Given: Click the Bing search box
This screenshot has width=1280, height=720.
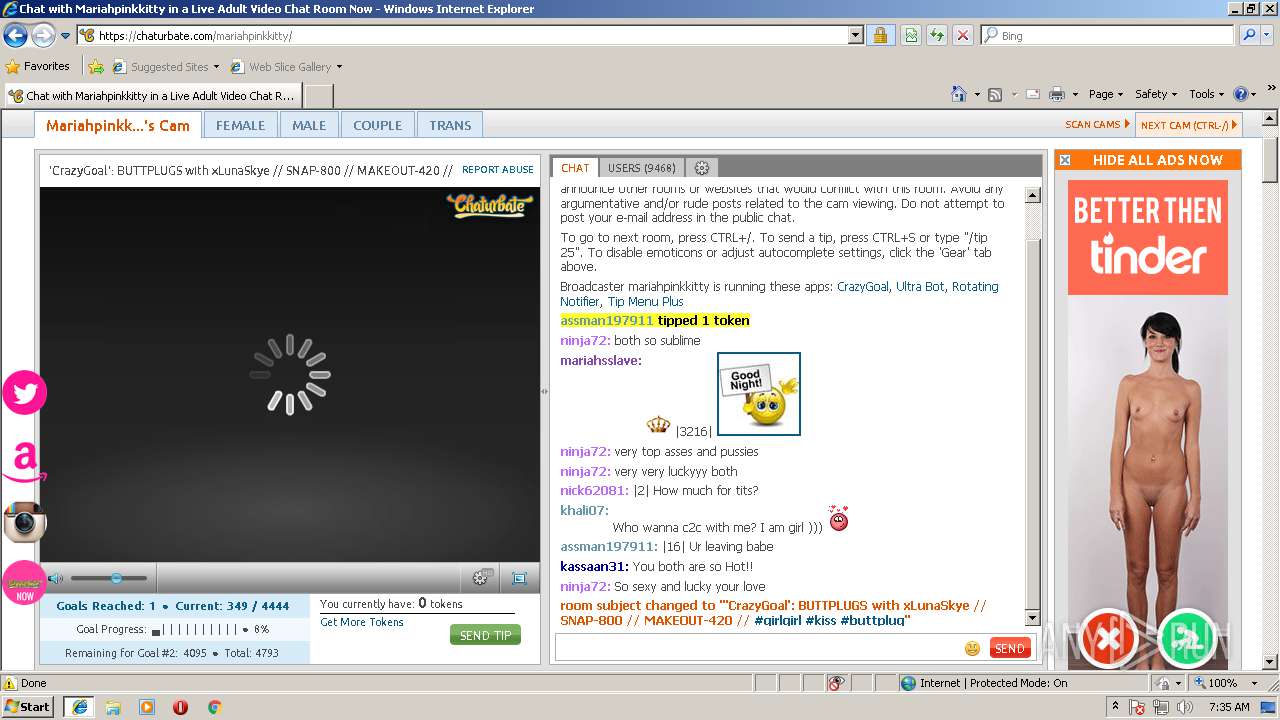Looking at the screenshot, I should 1107,35.
